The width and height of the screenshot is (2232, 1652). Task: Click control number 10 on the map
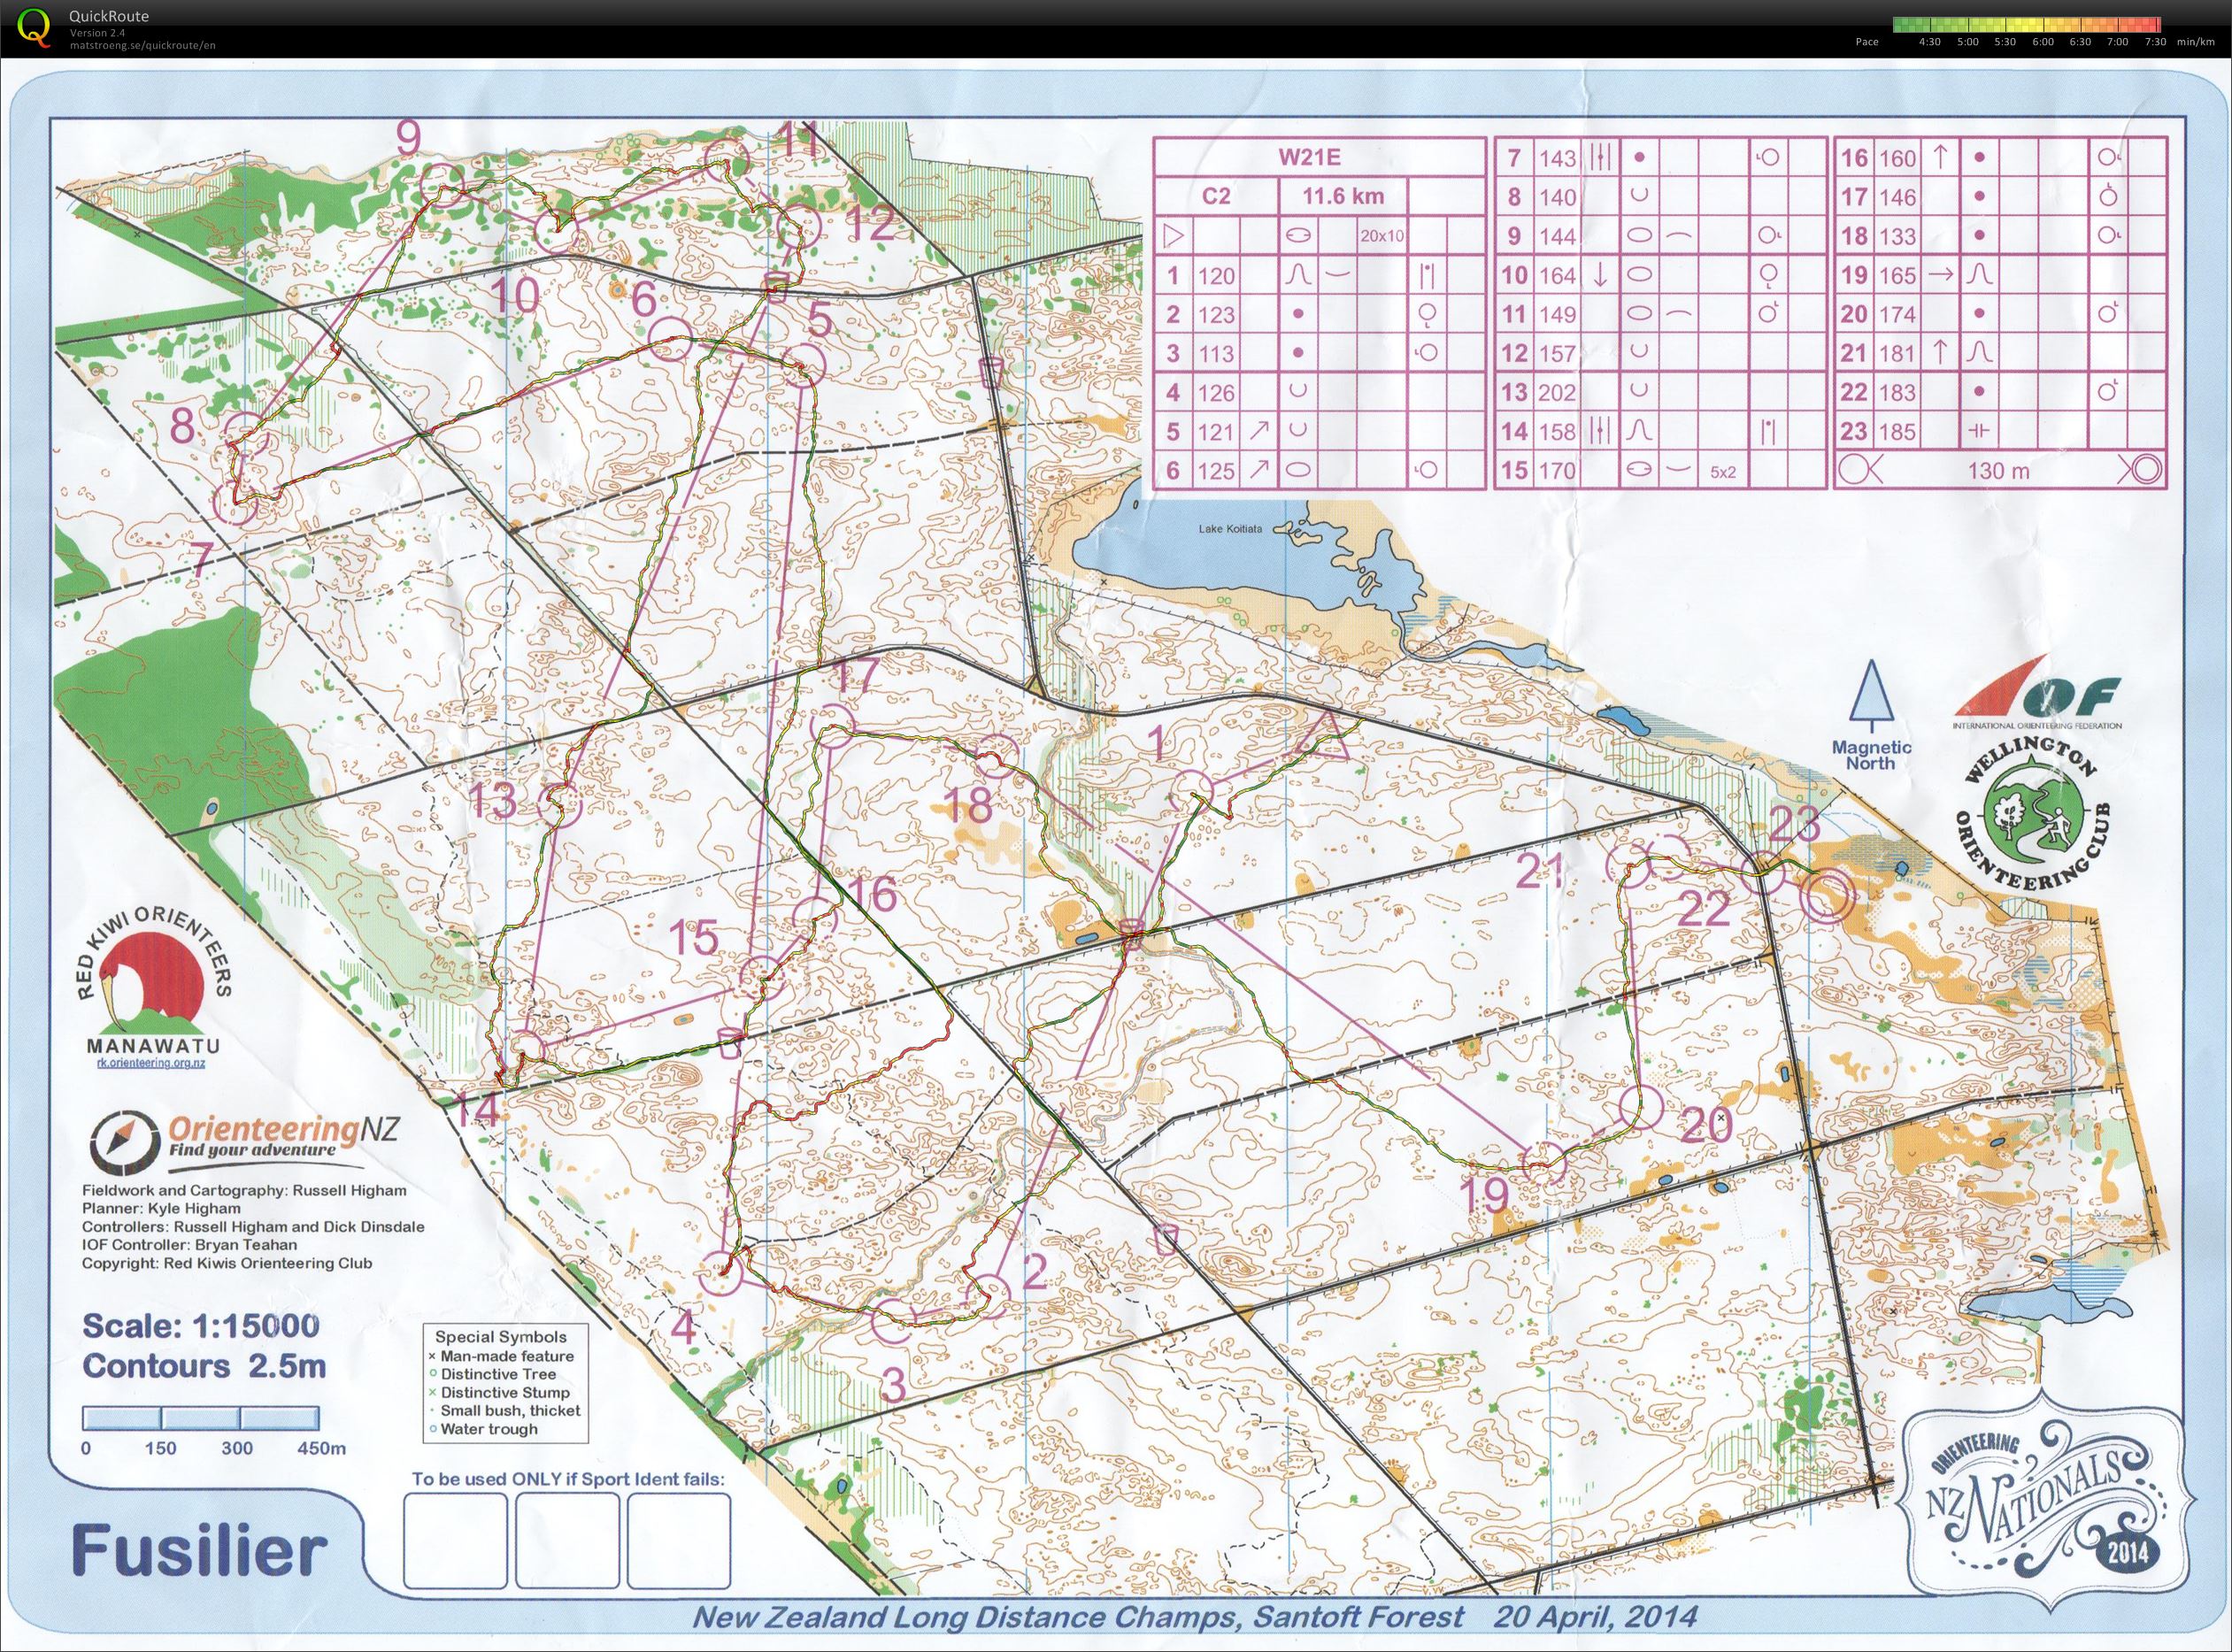(x=514, y=295)
